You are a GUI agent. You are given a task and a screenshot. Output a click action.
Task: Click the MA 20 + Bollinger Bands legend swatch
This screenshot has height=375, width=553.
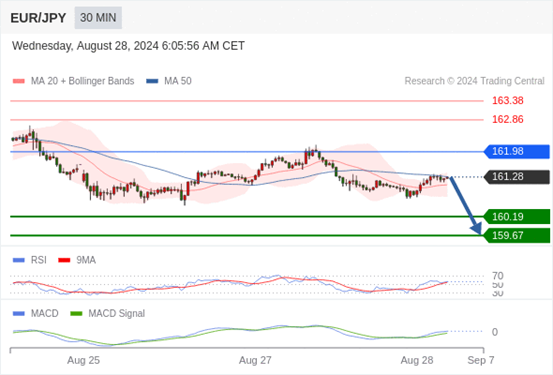pyautogui.click(x=19, y=81)
